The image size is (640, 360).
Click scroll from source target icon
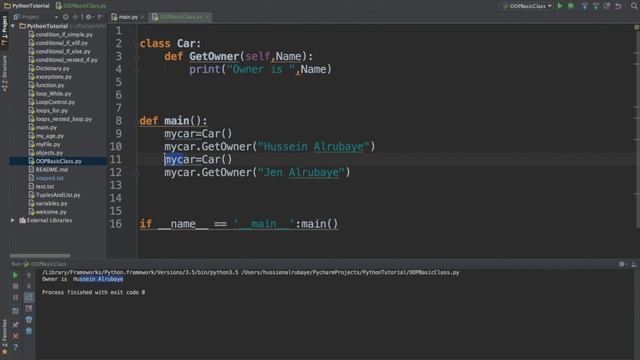[x=66, y=17]
